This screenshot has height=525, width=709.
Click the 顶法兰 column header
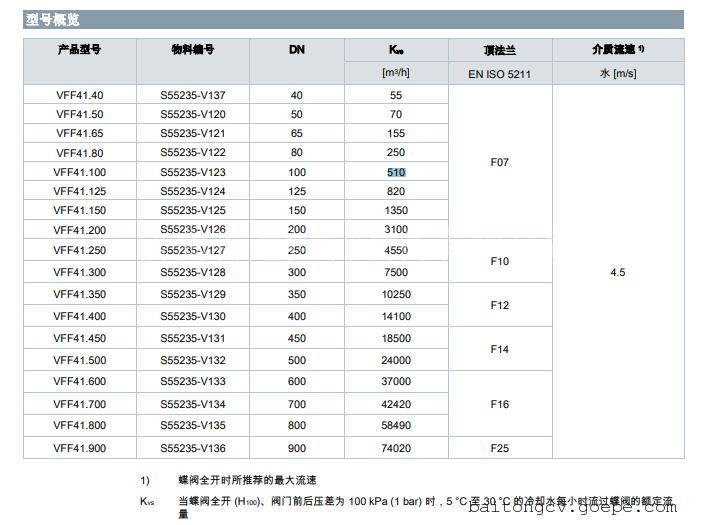point(499,49)
